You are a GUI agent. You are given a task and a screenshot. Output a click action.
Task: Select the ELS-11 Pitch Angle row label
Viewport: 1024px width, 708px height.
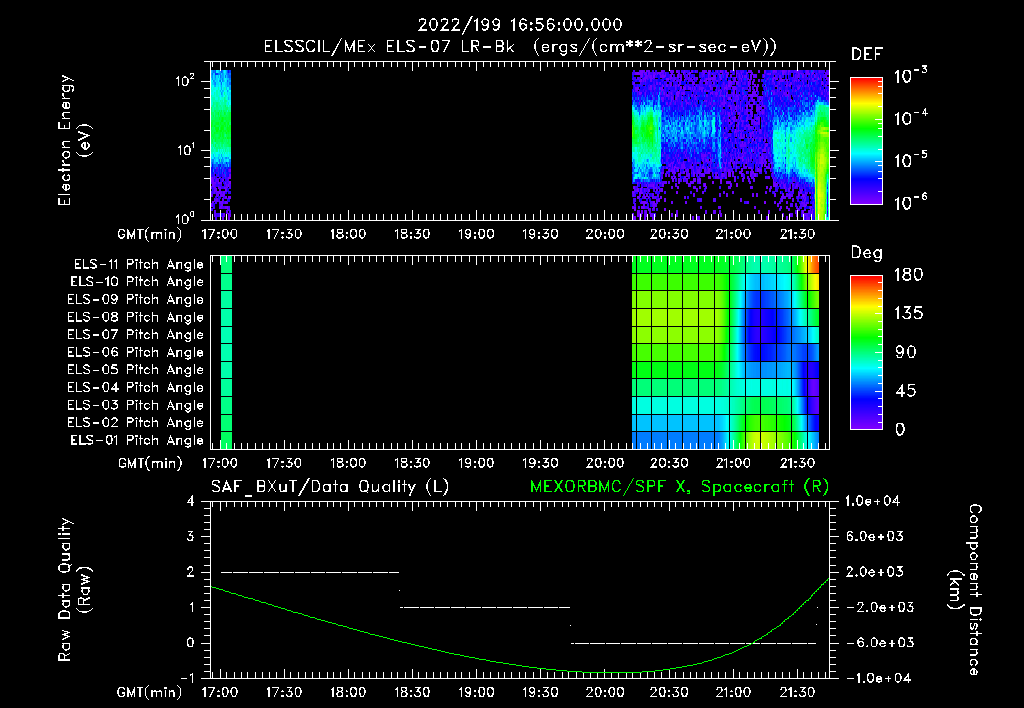pyautogui.click(x=138, y=265)
